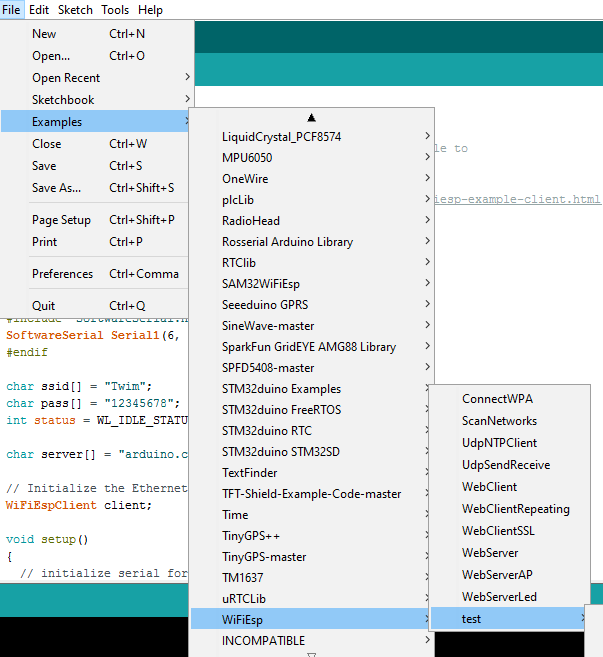Choose Page Setup menu entry
The width and height of the screenshot is (603, 657).
pos(61,220)
